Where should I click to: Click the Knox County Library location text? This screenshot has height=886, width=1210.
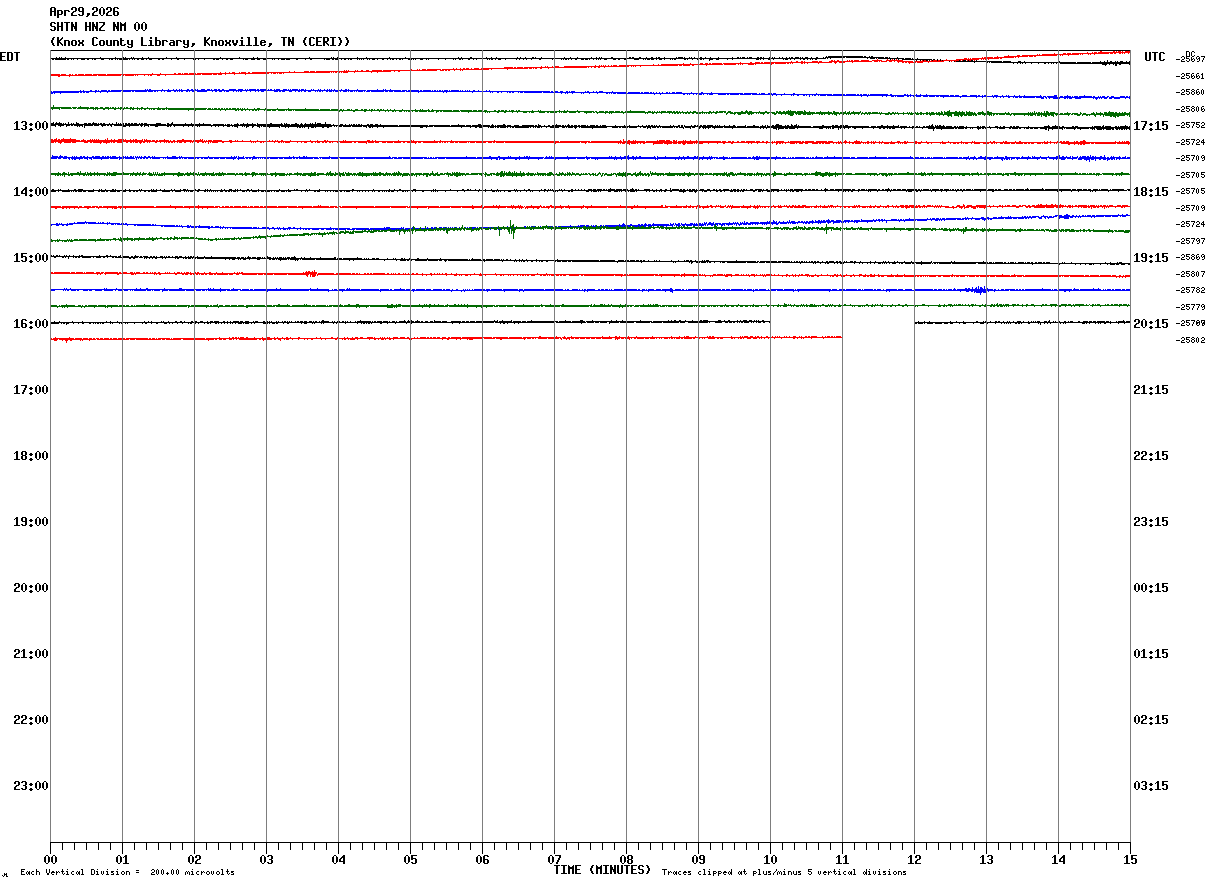click(200, 42)
